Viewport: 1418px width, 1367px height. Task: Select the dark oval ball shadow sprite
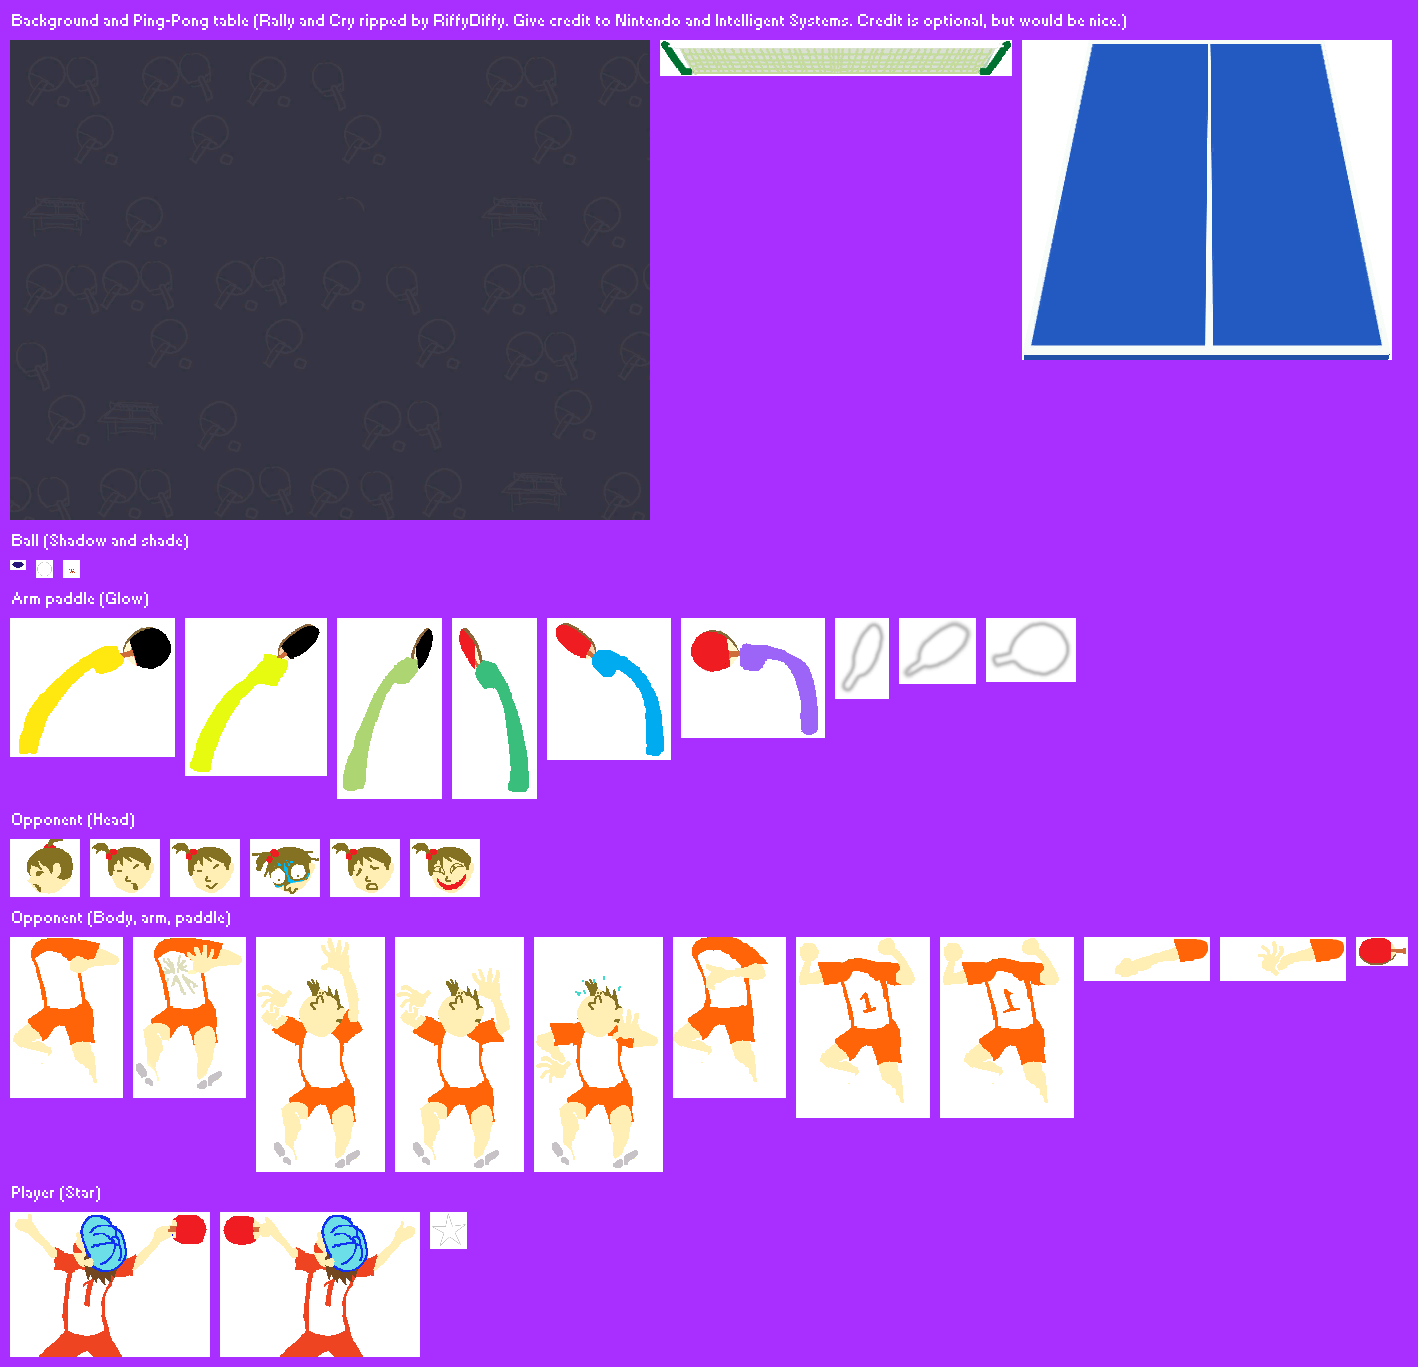(18, 565)
